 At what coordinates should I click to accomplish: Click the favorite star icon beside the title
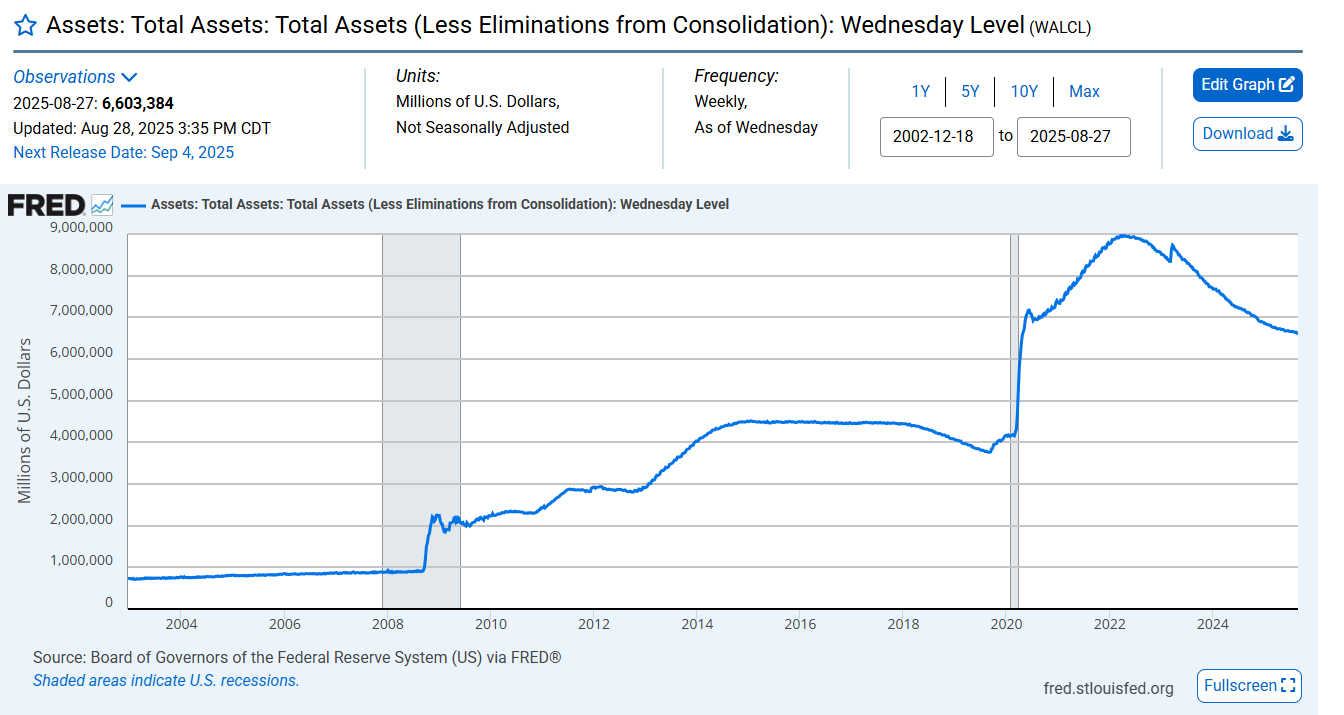26,26
